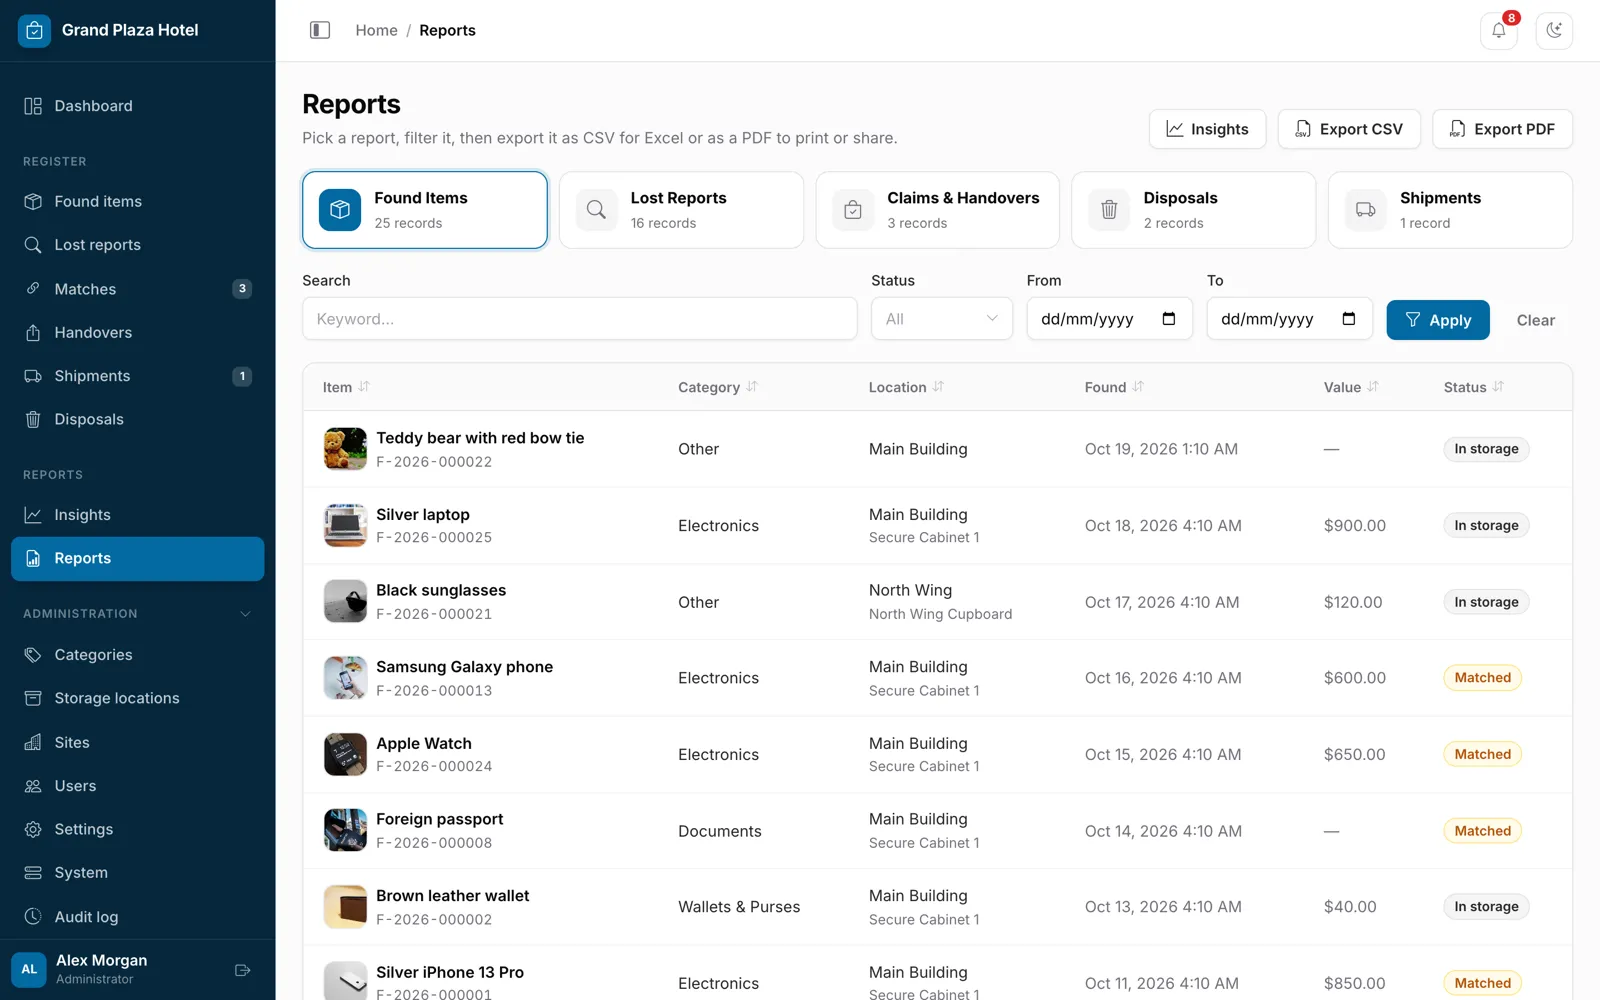Open Settings in the sidebar
The image size is (1600, 1000).
click(138, 829)
